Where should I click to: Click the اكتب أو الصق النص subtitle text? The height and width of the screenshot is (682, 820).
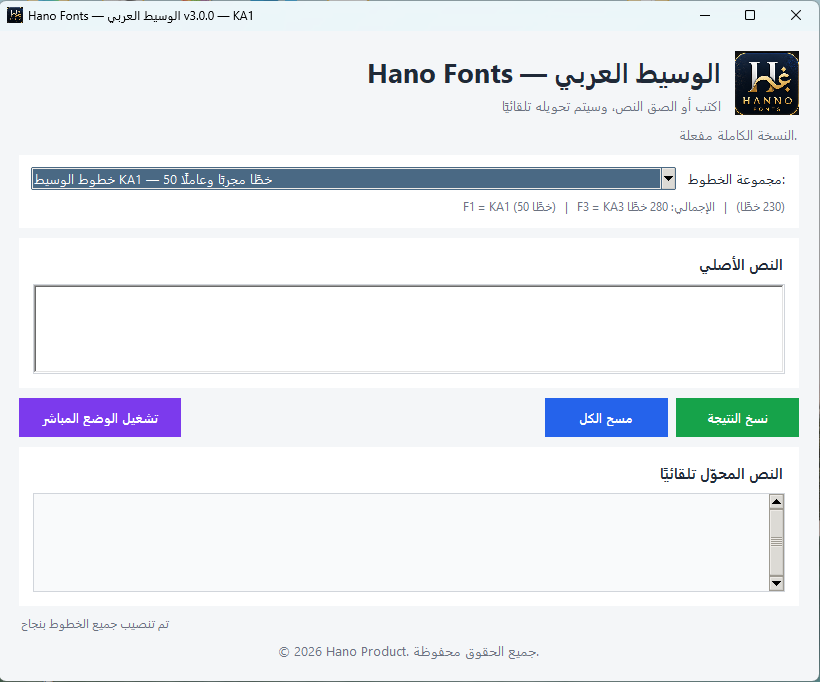[x=611, y=107]
